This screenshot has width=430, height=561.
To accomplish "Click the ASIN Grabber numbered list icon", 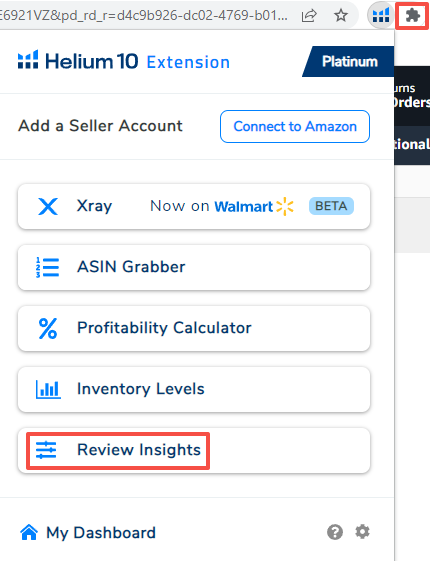I will point(48,267).
